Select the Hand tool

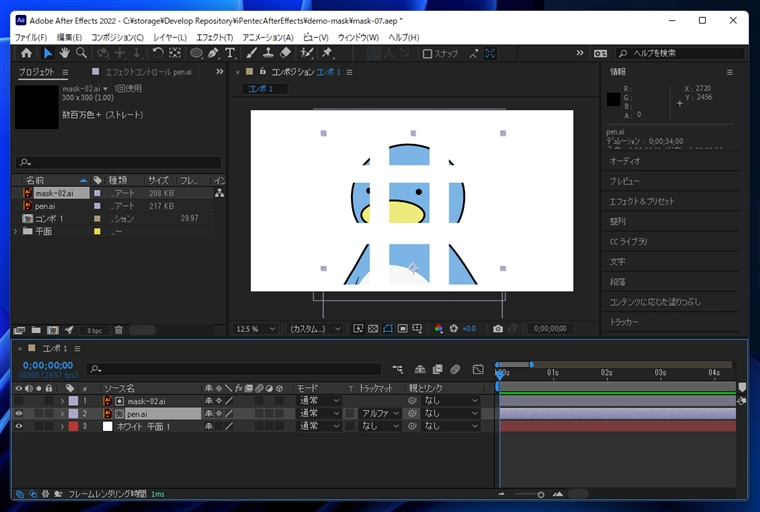64,53
